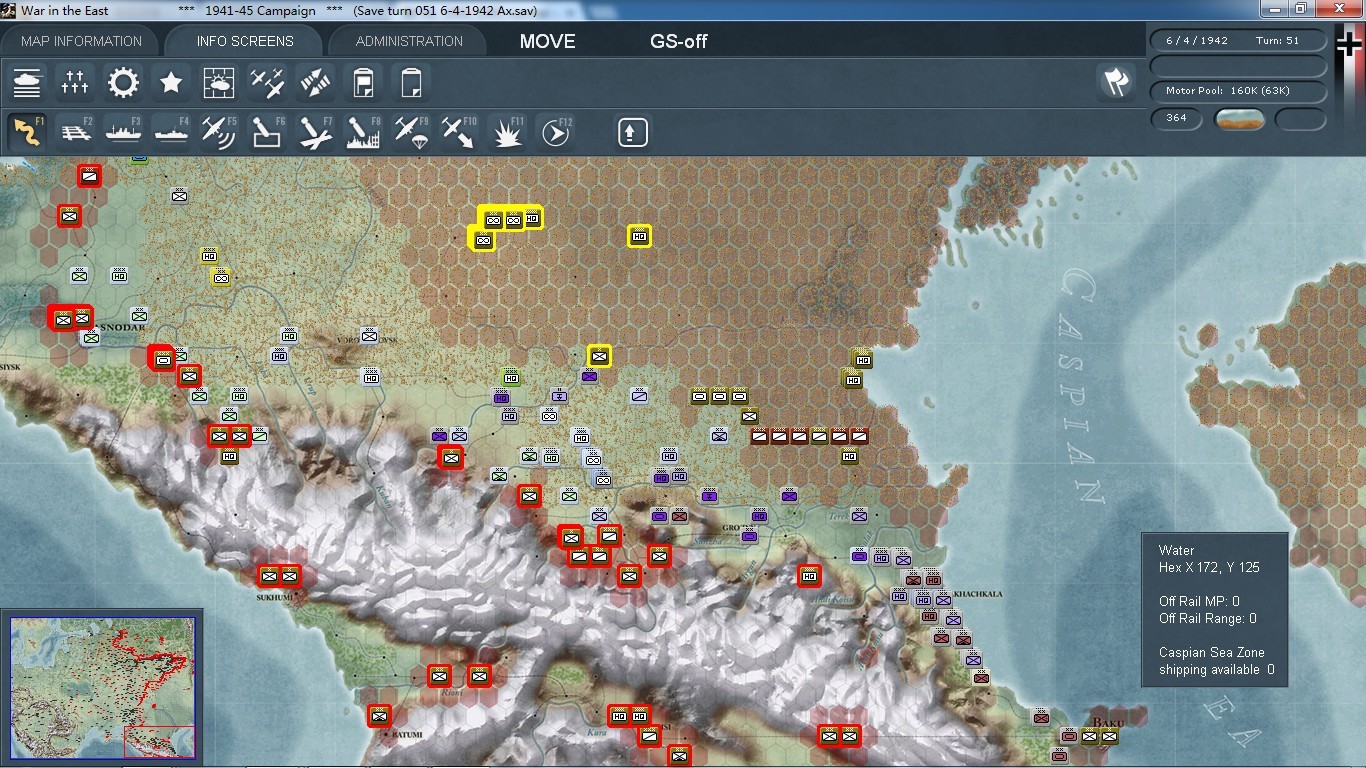Select F8 bomb city mode
Viewport: 1366px width, 768px height.
[x=363, y=132]
